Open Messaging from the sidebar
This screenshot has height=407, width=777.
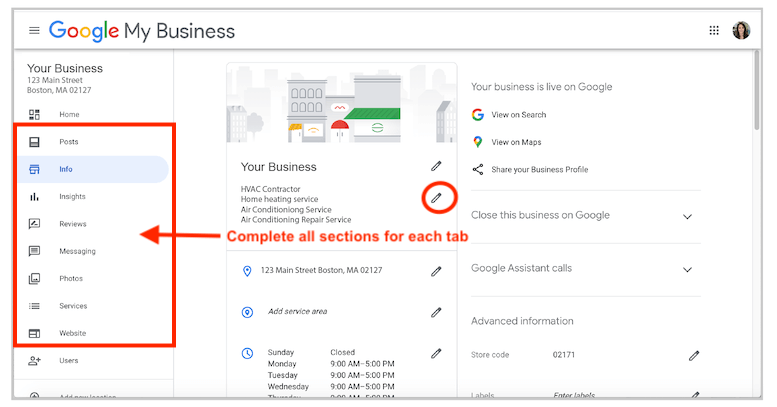tap(76, 251)
